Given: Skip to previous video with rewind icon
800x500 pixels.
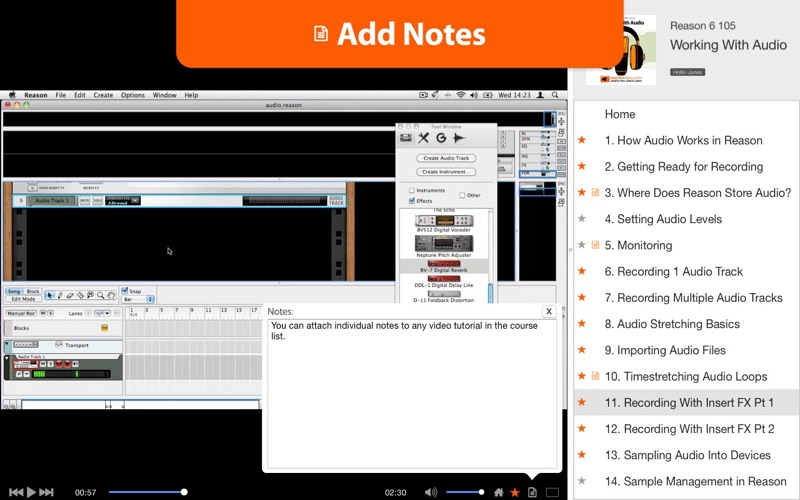Looking at the screenshot, I should point(16,492).
